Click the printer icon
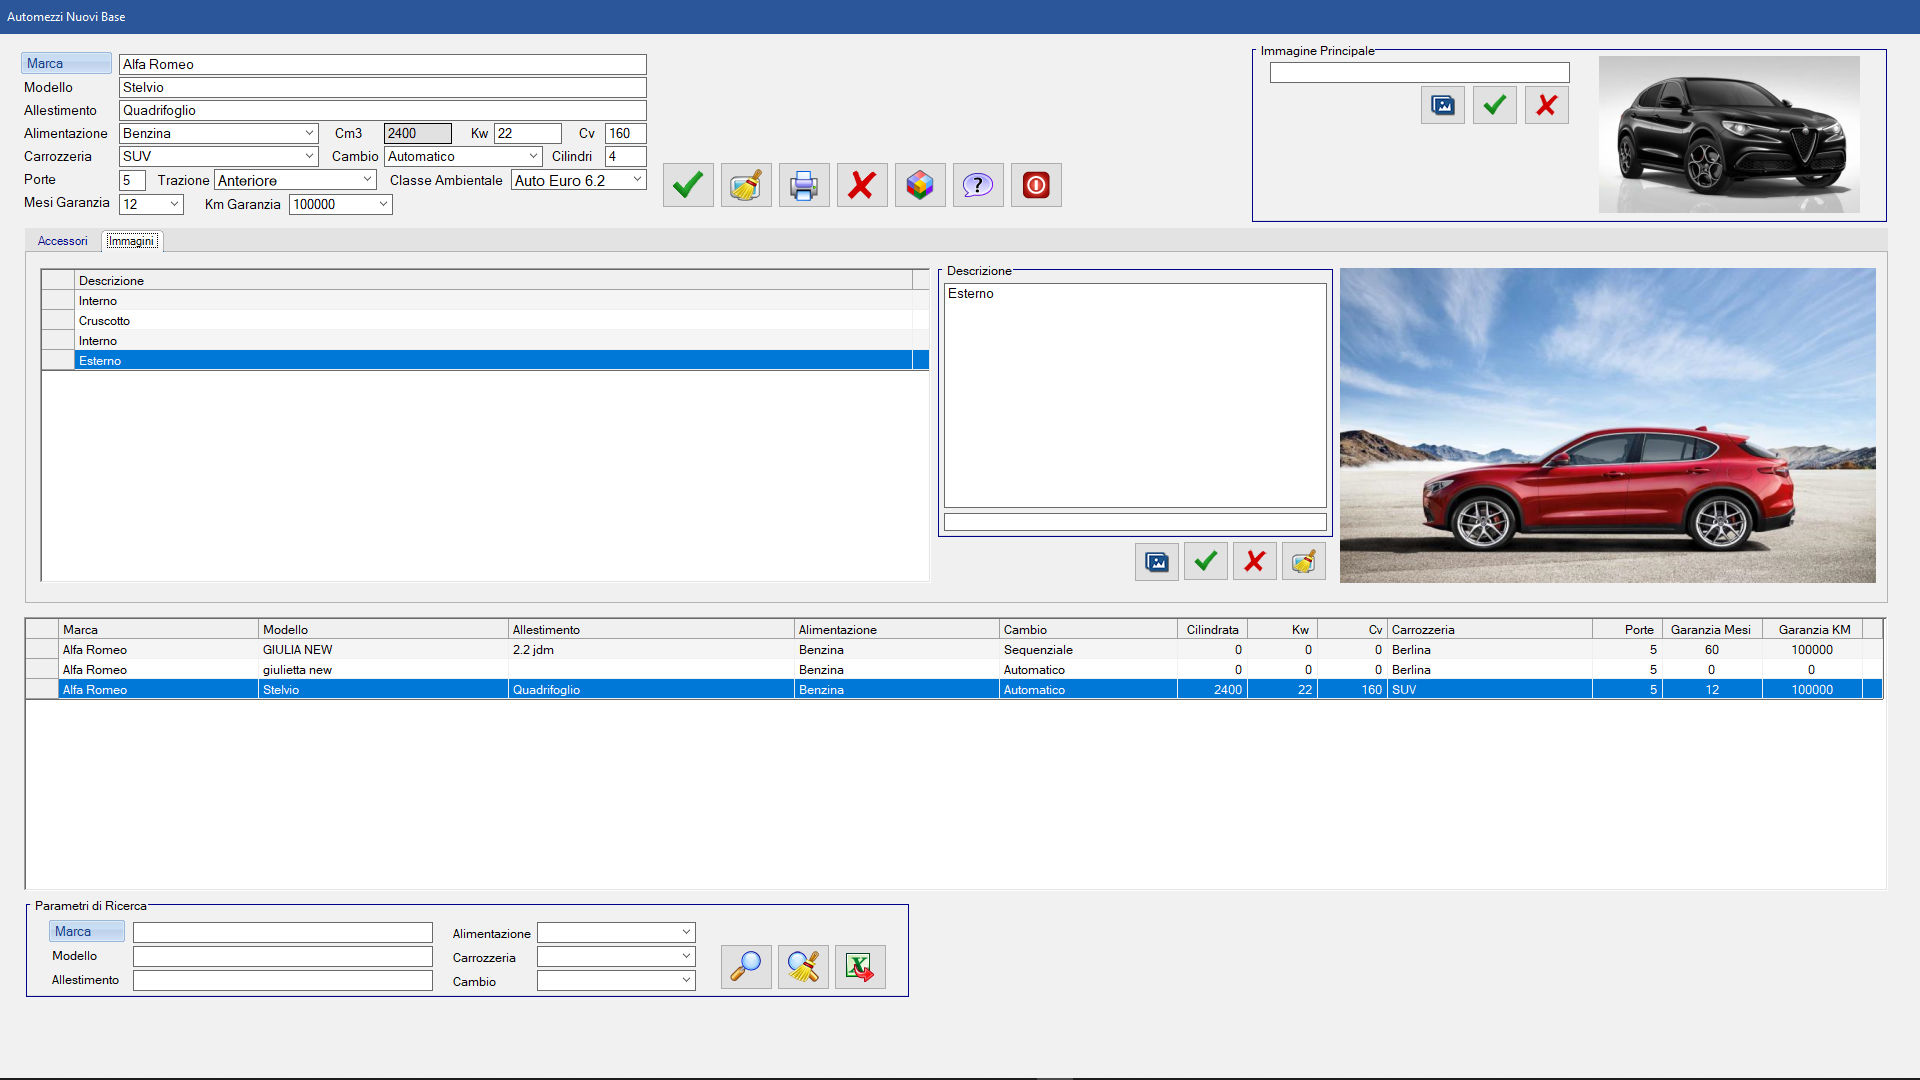The image size is (1920, 1080). coord(804,185)
